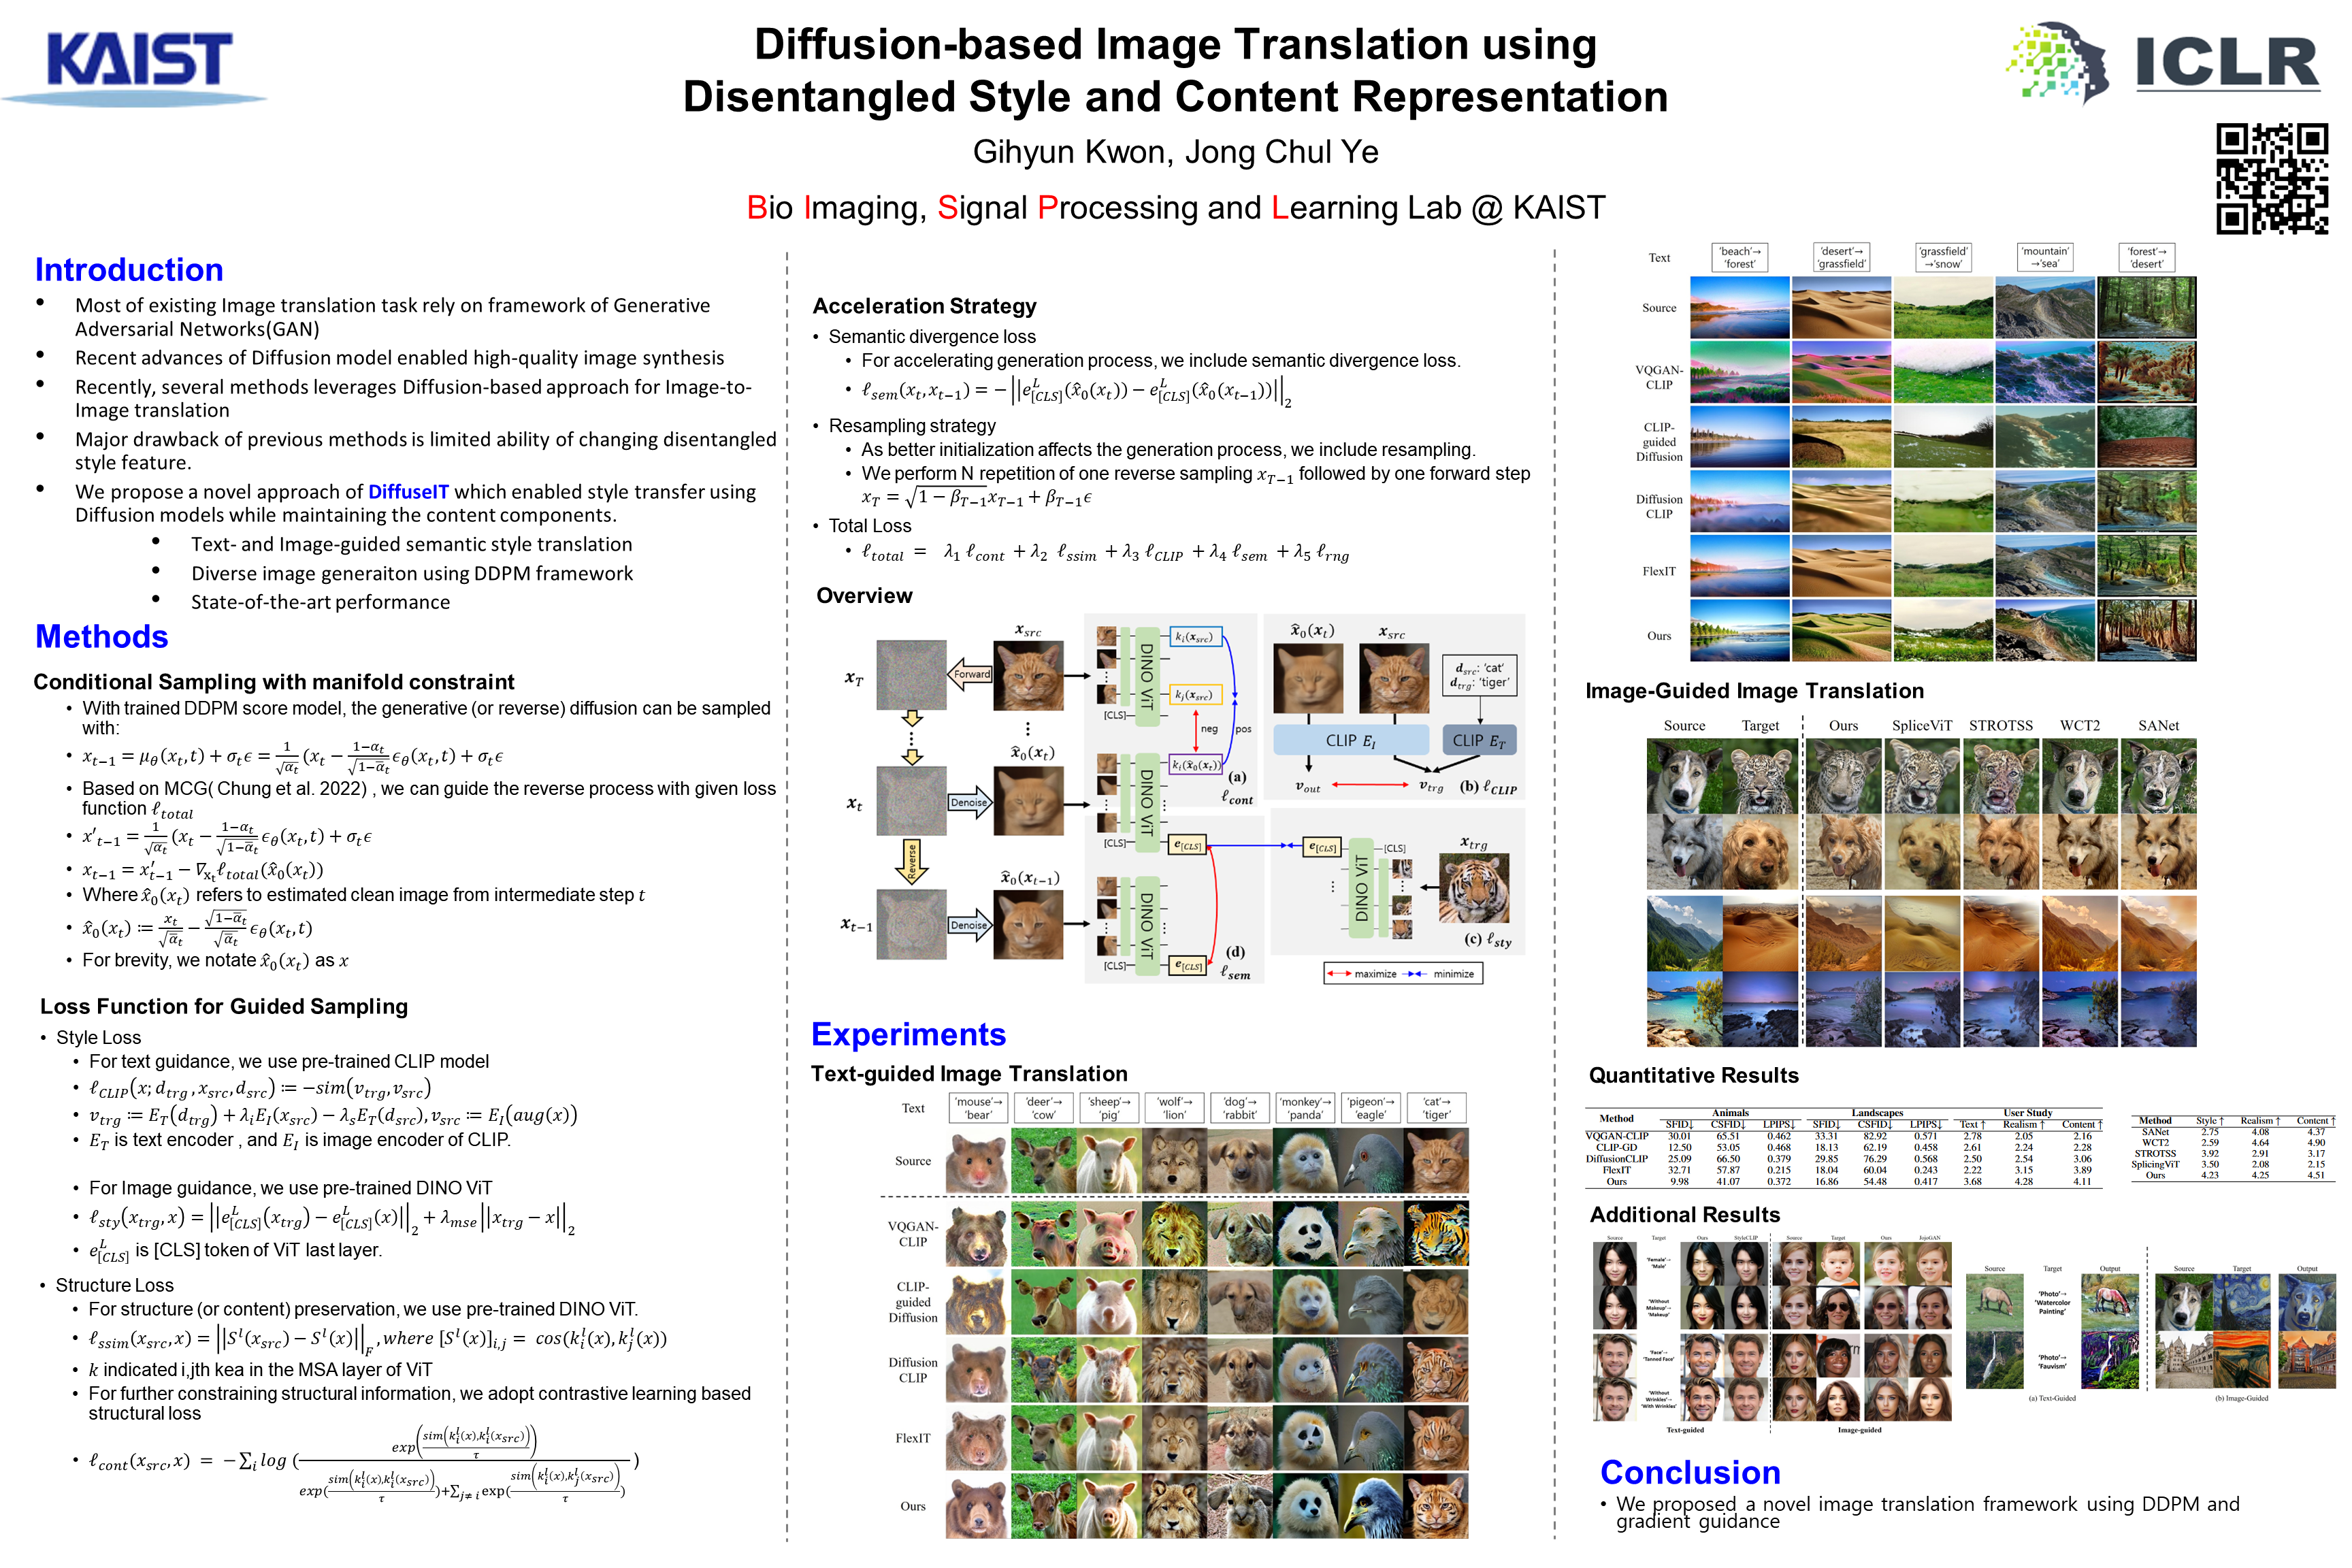The image size is (2352, 1568).
Task: Click the Animals/Landscapes quantitative results table
Action: pos(1843,1147)
